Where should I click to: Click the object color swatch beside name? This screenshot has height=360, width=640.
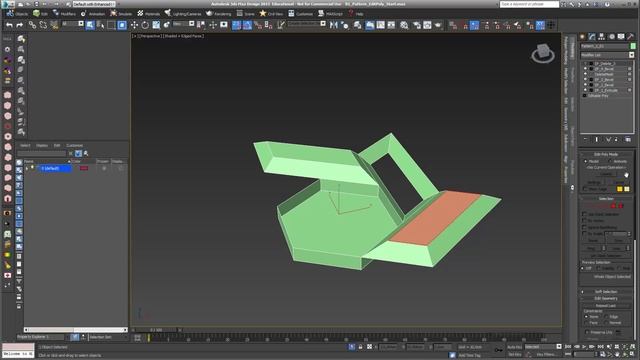click(633, 46)
